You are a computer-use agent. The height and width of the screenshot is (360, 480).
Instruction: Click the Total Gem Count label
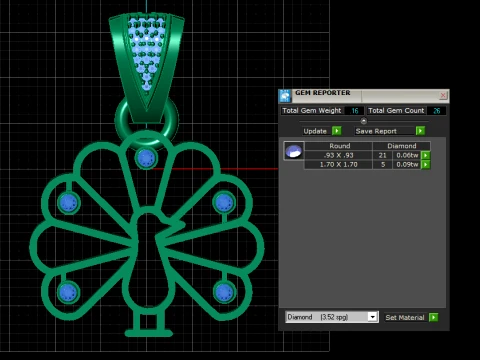(x=396, y=111)
